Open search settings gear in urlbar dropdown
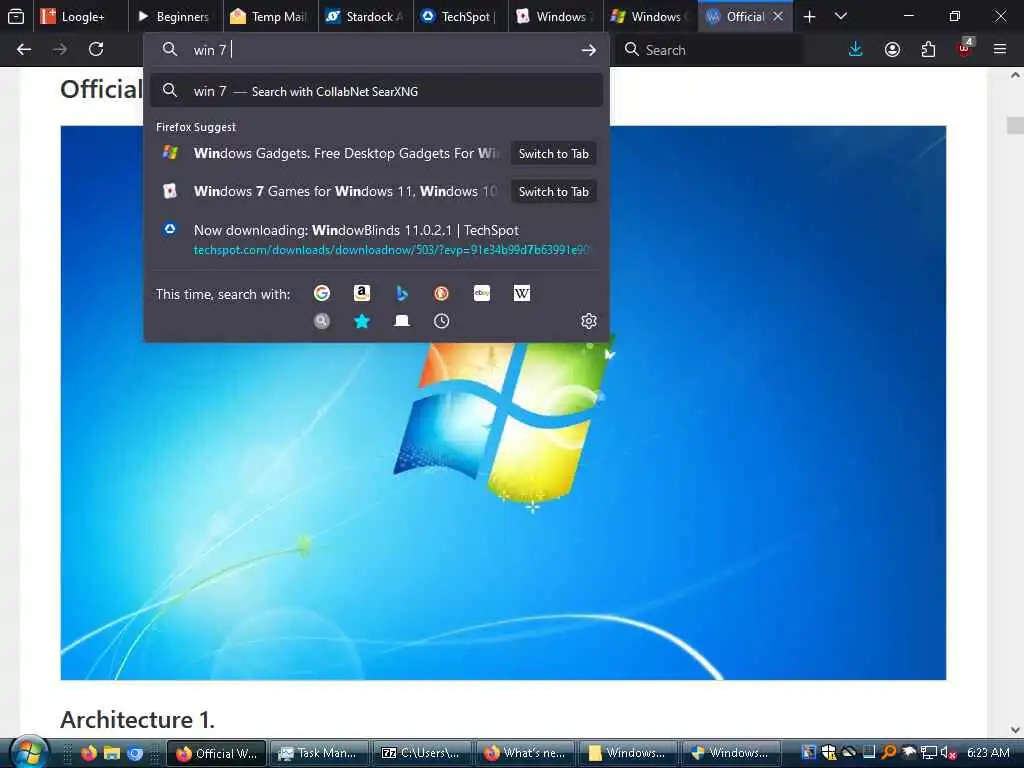This screenshot has height=768, width=1024. (588, 321)
